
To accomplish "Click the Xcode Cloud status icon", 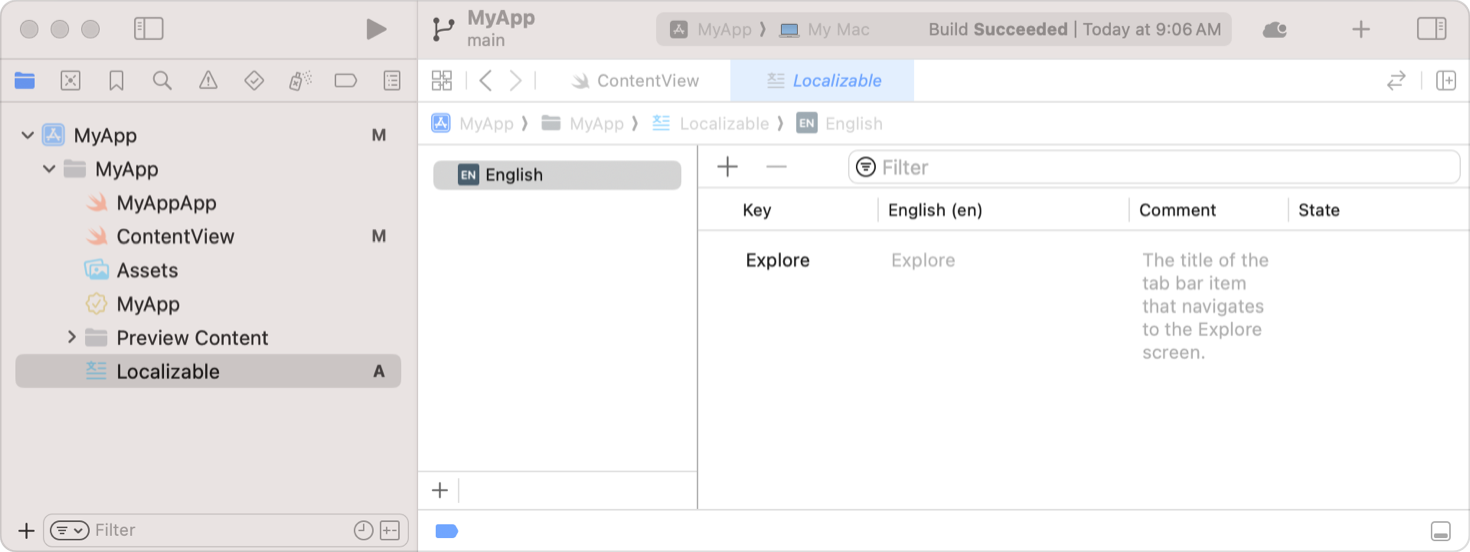I will [x=1275, y=30].
